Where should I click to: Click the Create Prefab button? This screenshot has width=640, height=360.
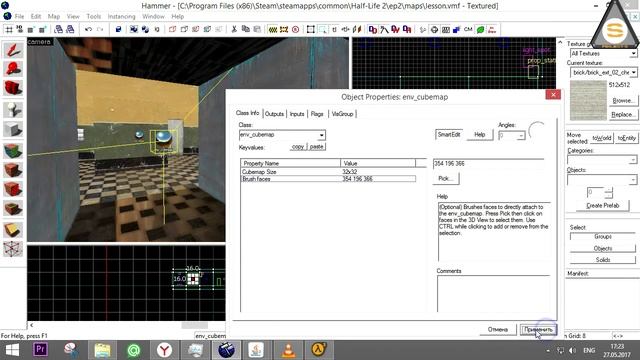click(x=602, y=205)
